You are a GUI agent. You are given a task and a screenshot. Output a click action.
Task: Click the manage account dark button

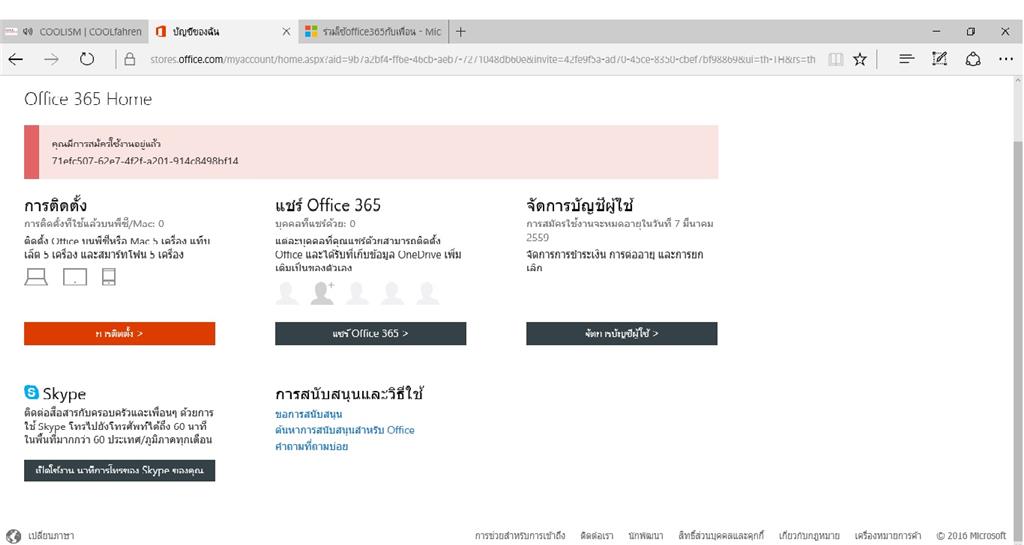(x=622, y=334)
